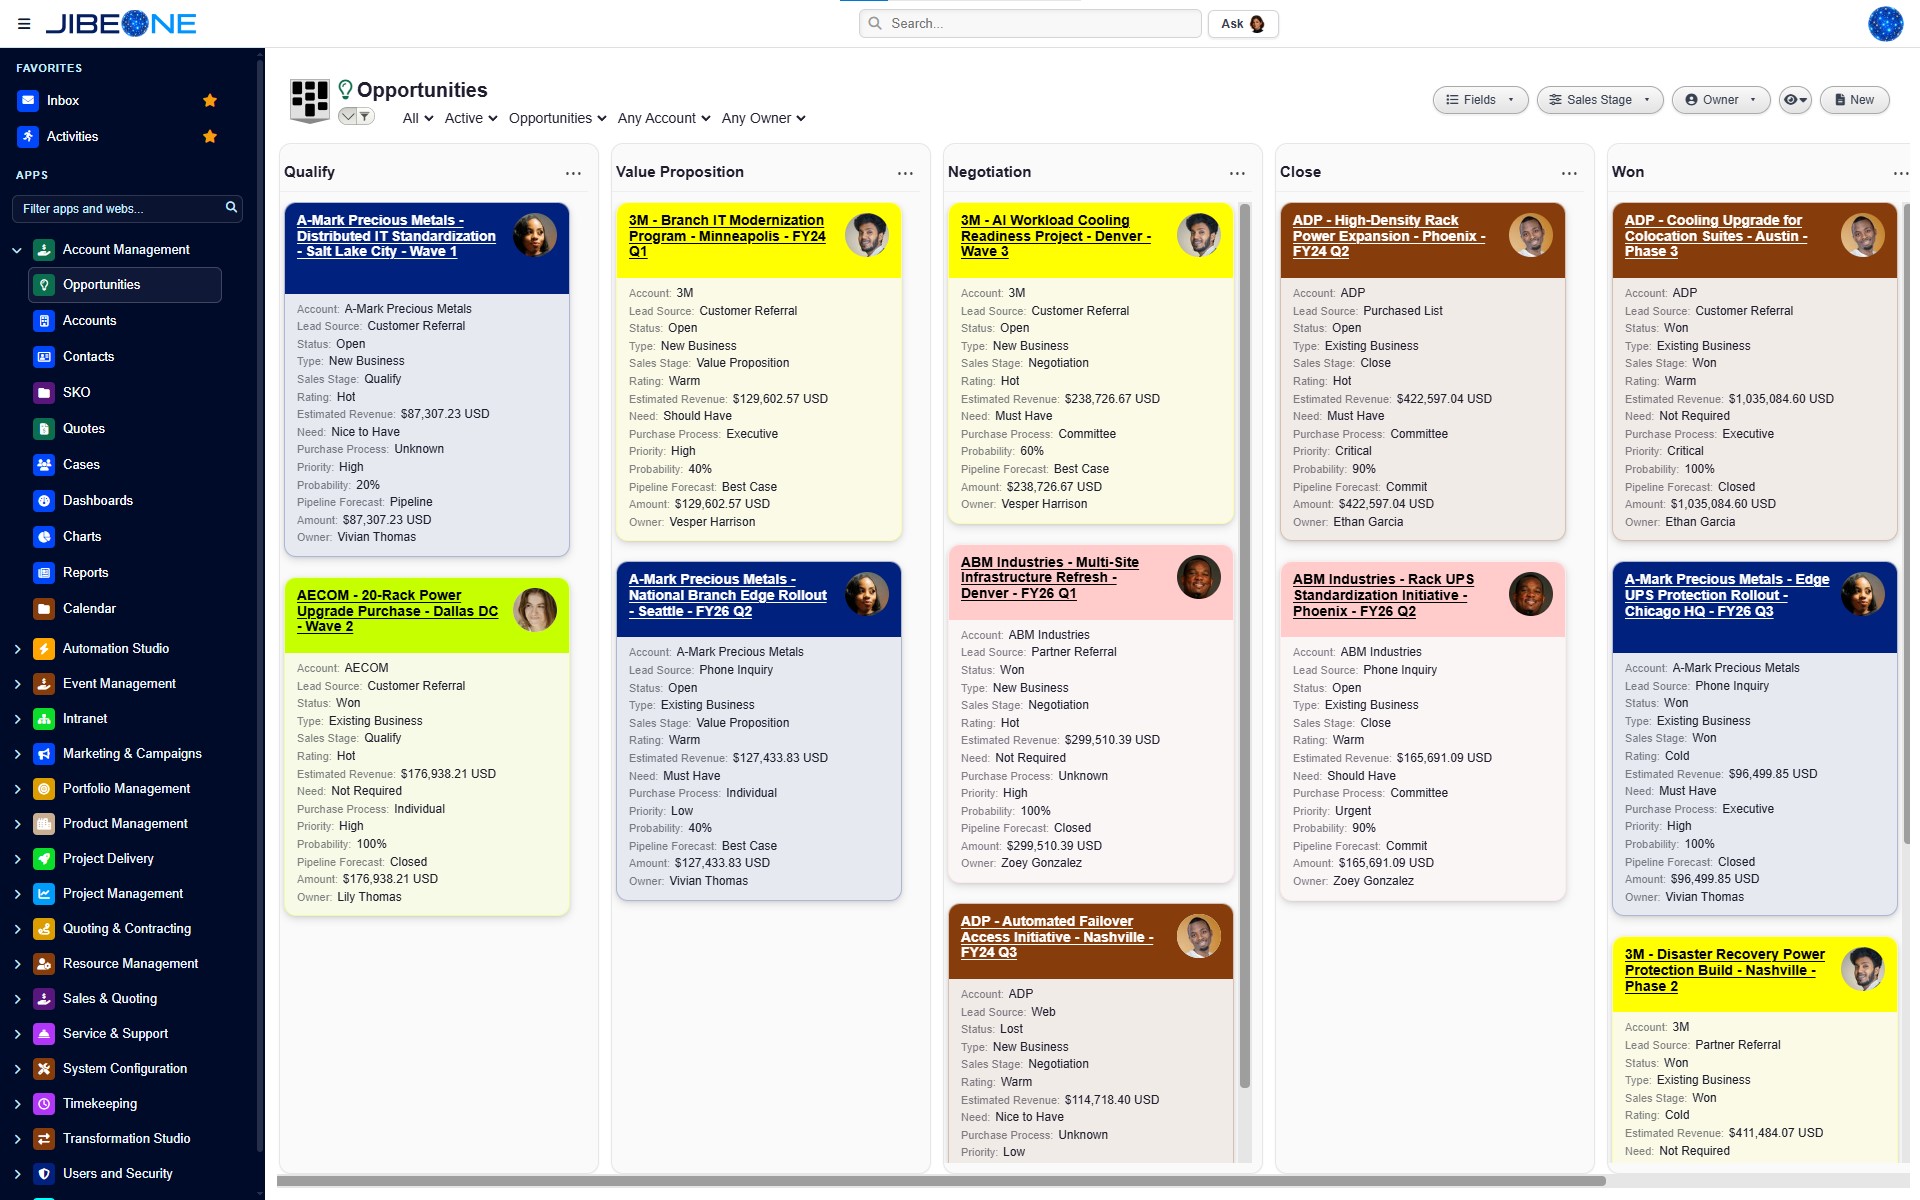Open the All filter dropdown
This screenshot has width=1920, height=1200.
coord(418,118)
